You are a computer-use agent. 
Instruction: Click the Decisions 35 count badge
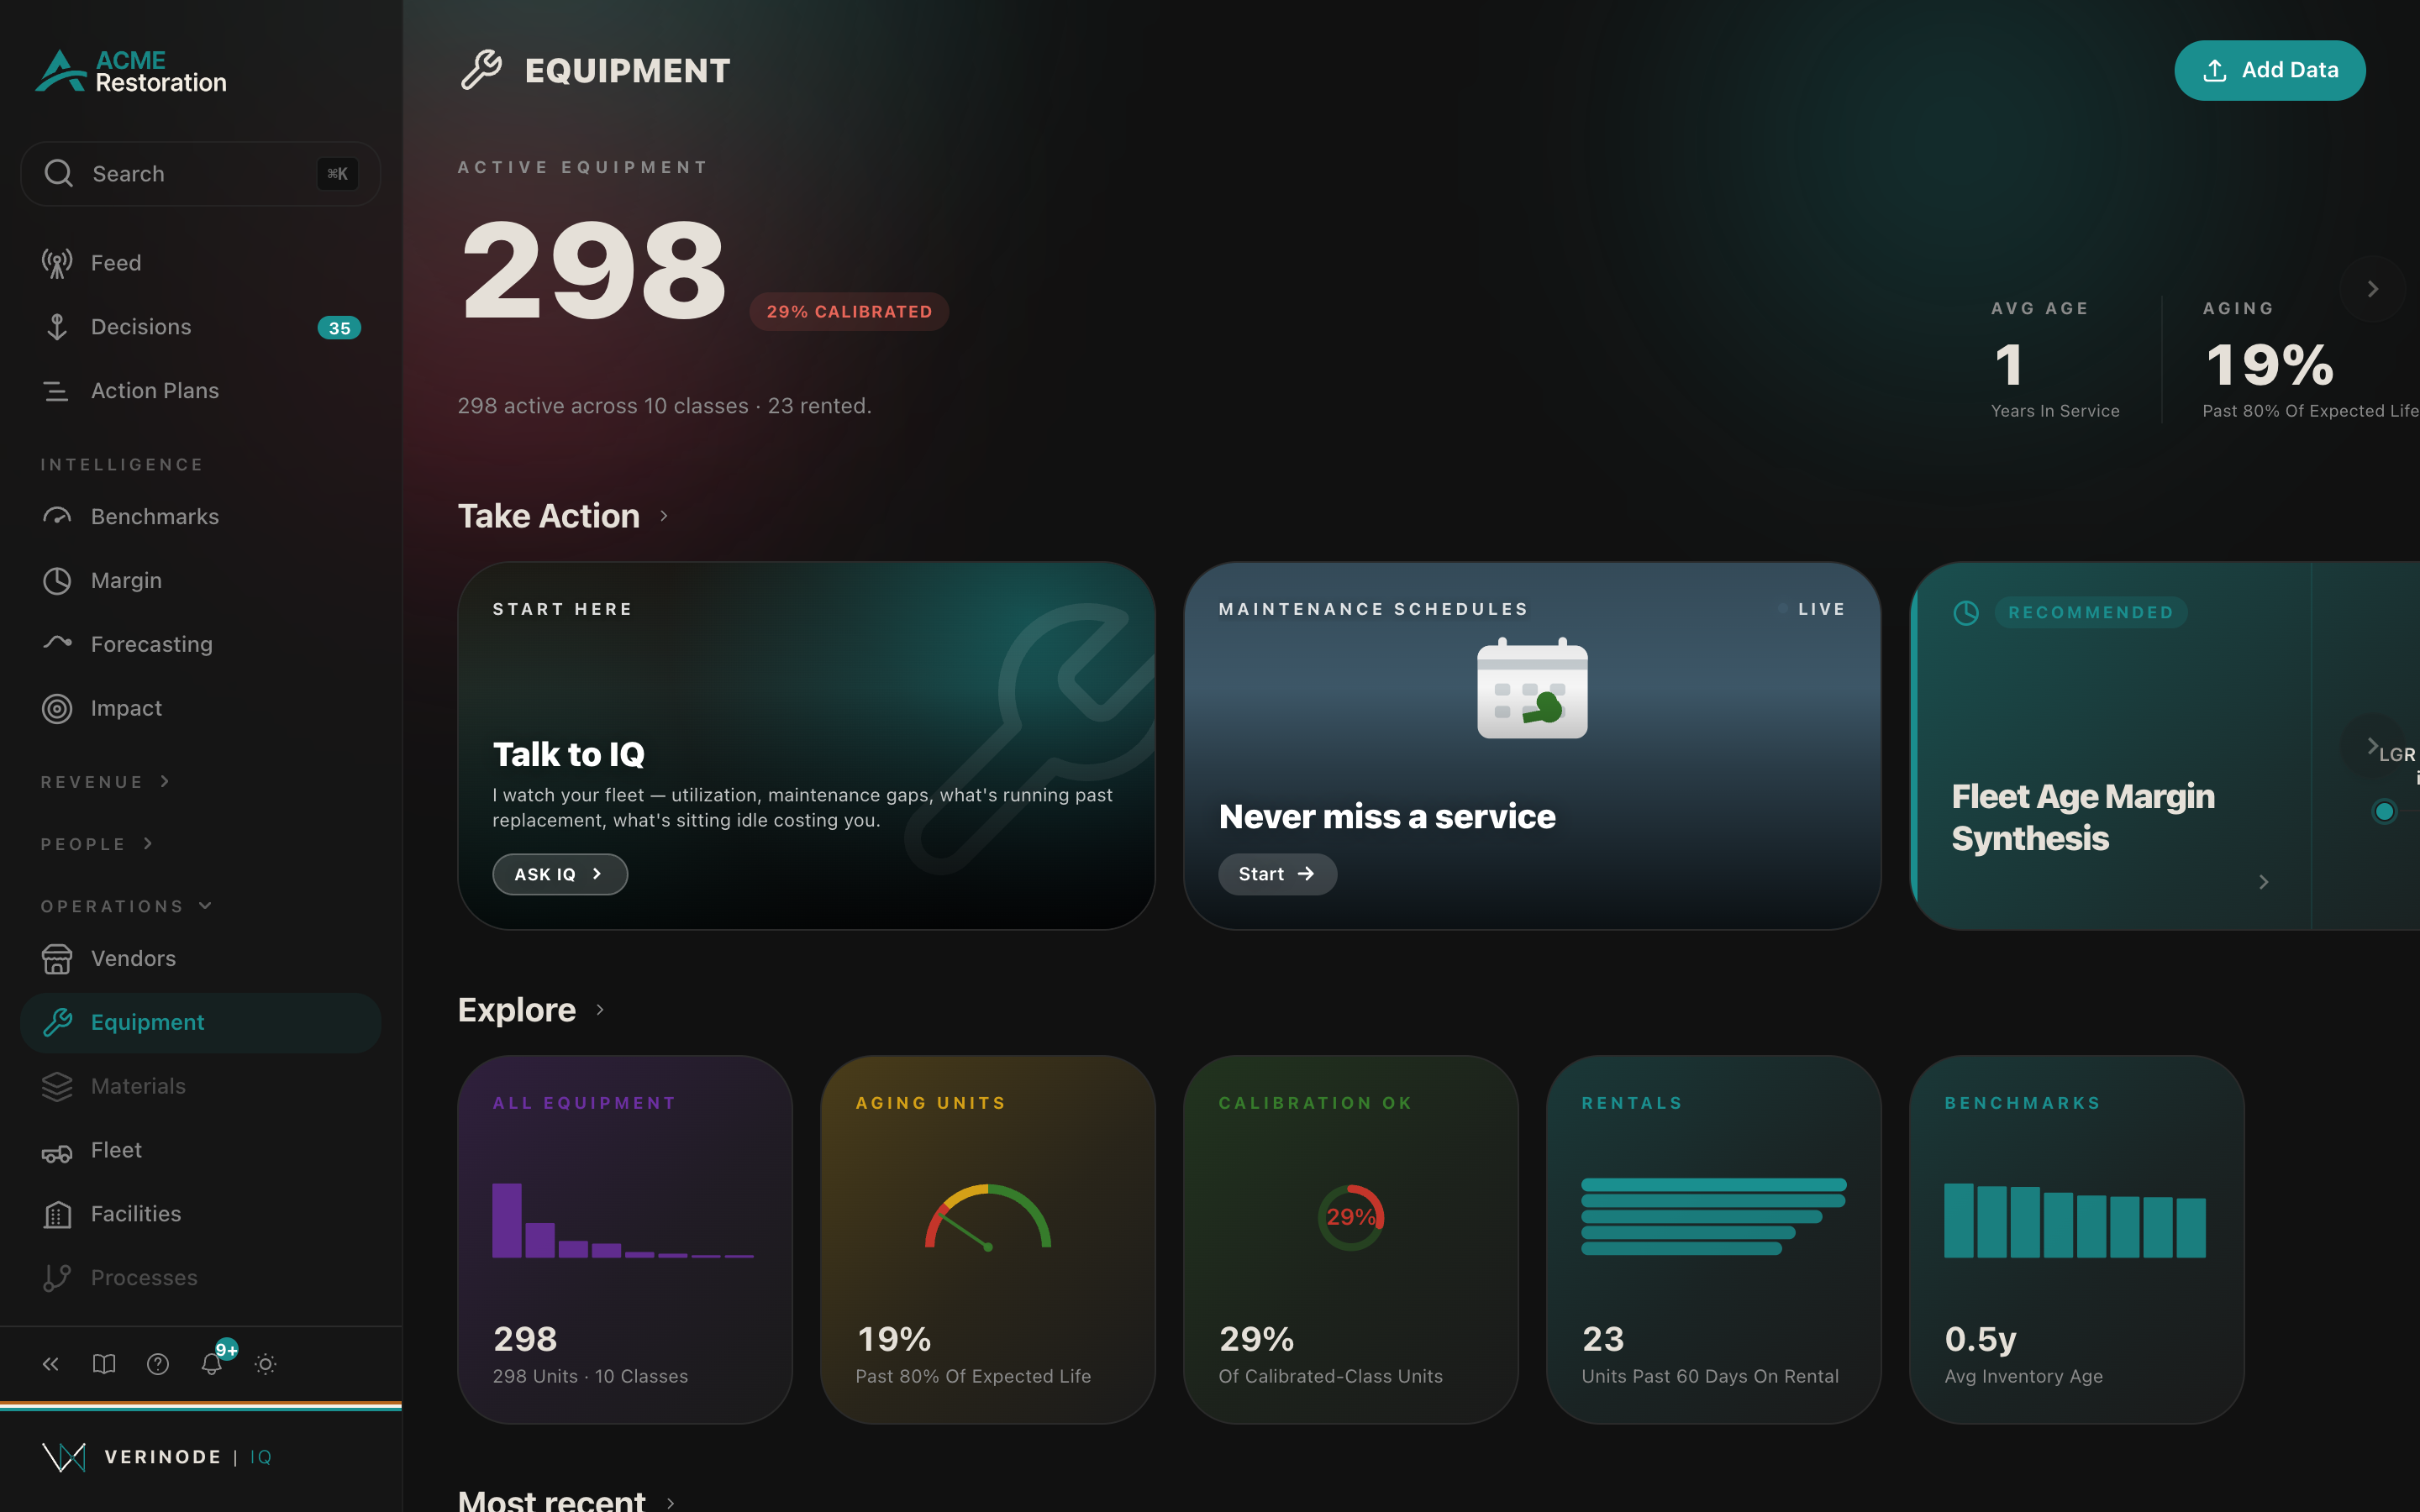click(x=339, y=328)
